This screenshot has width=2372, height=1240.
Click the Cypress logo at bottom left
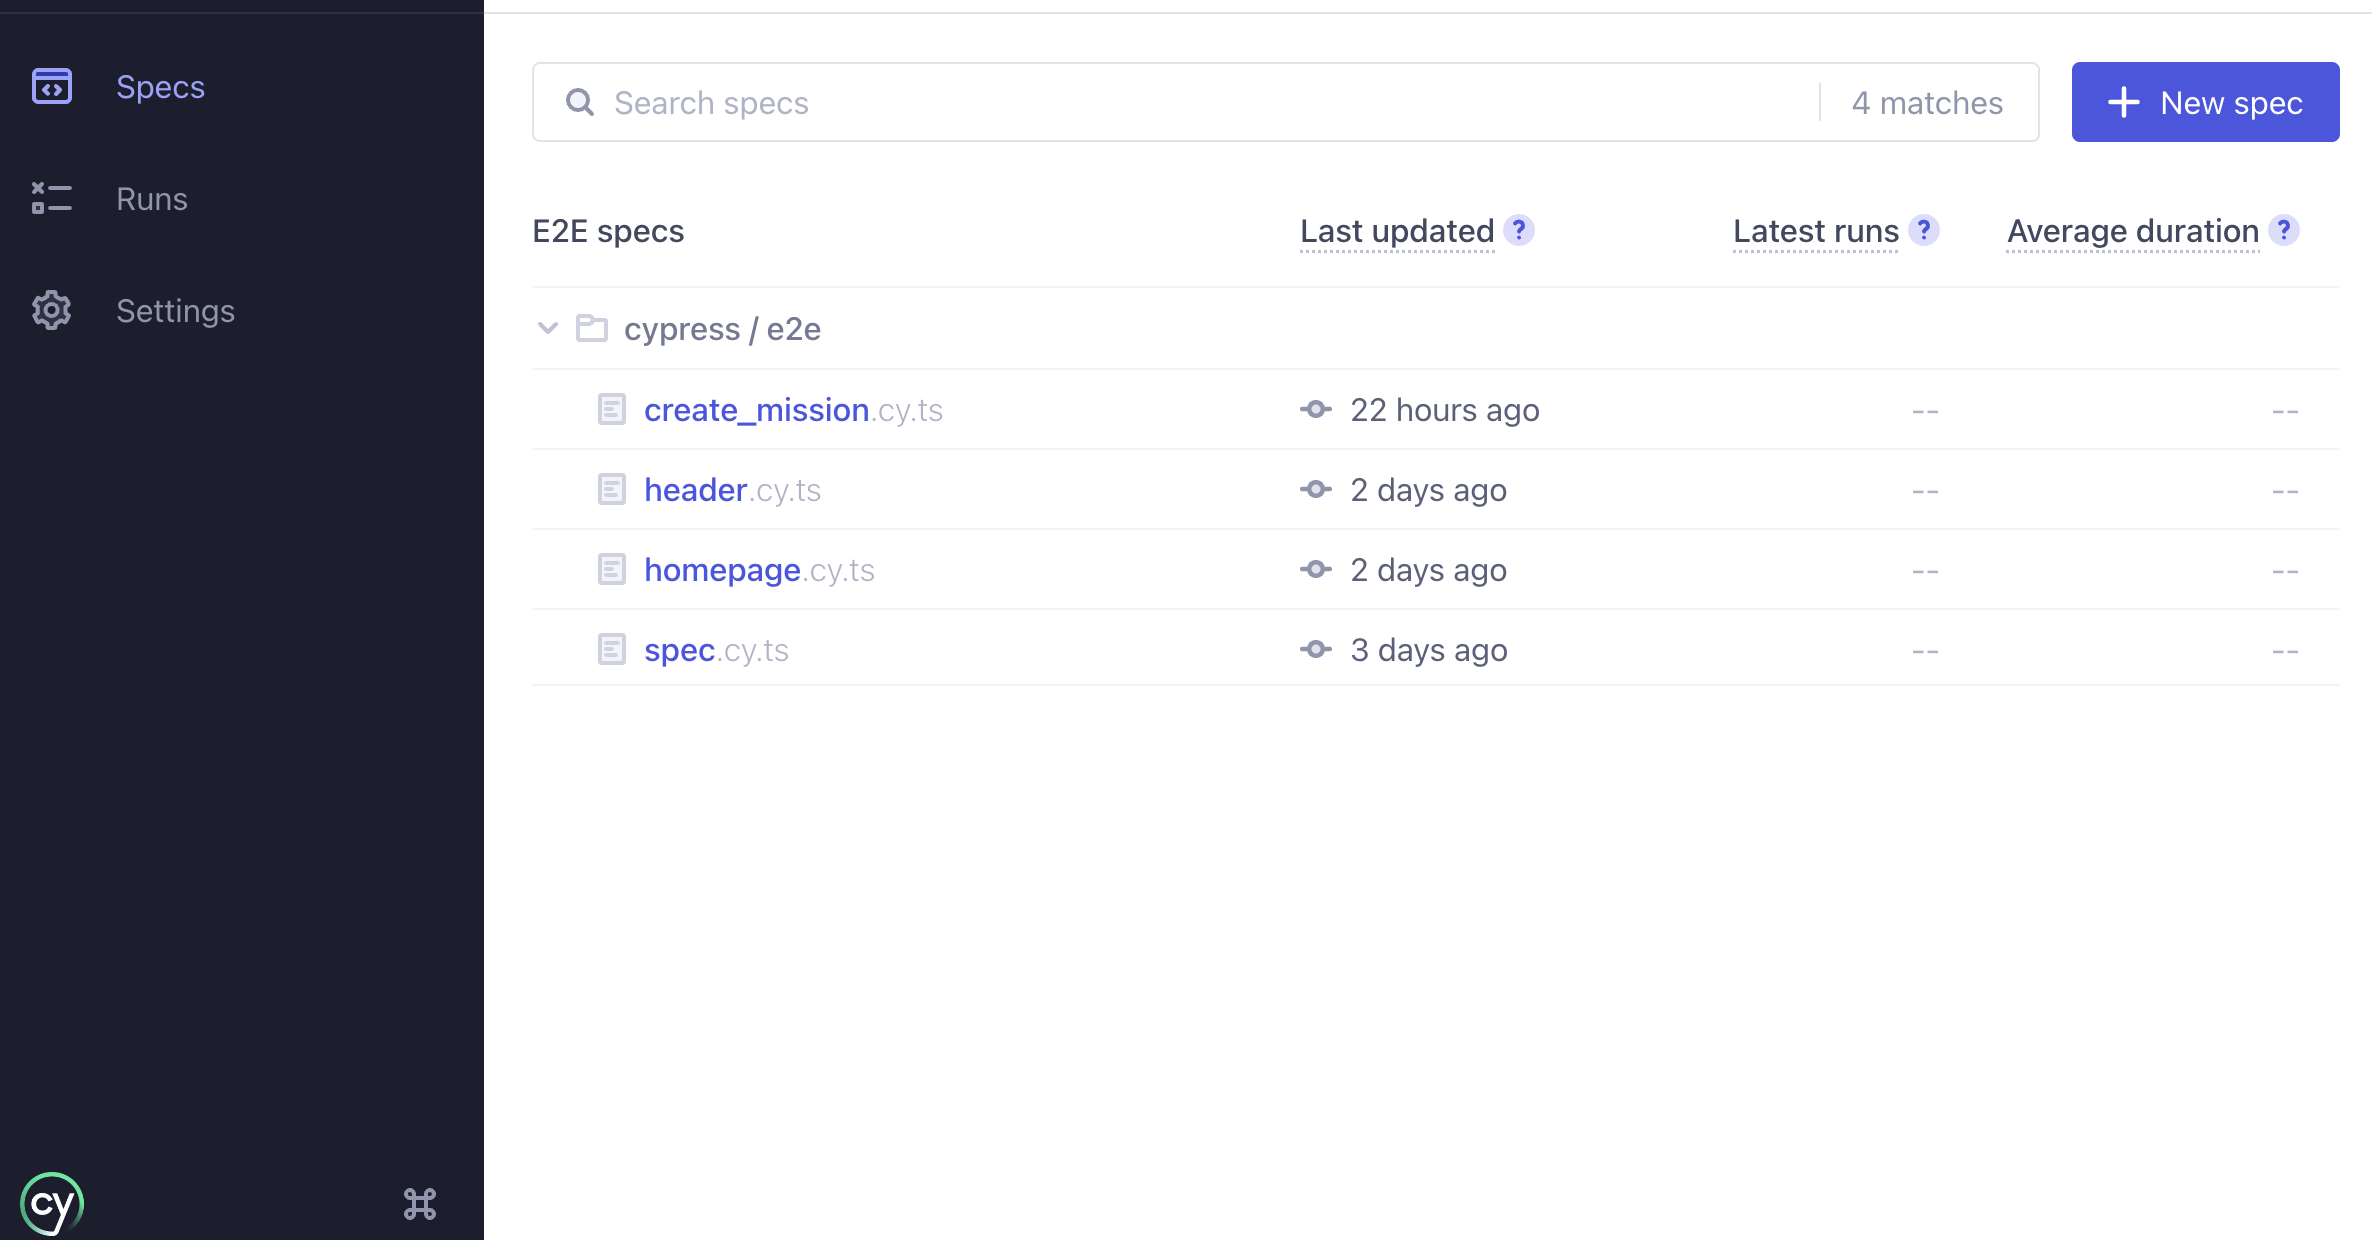pos(52,1203)
